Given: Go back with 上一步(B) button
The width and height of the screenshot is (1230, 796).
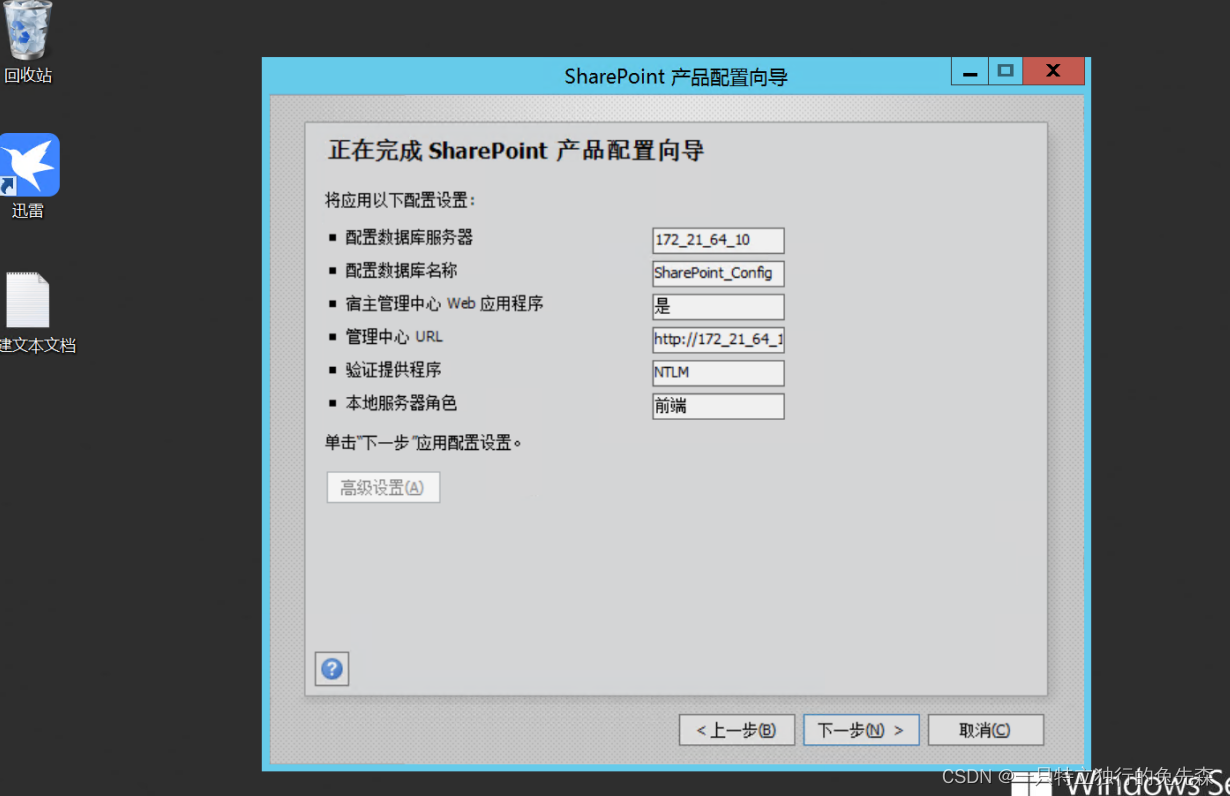Looking at the screenshot, I should click(736, 730).
